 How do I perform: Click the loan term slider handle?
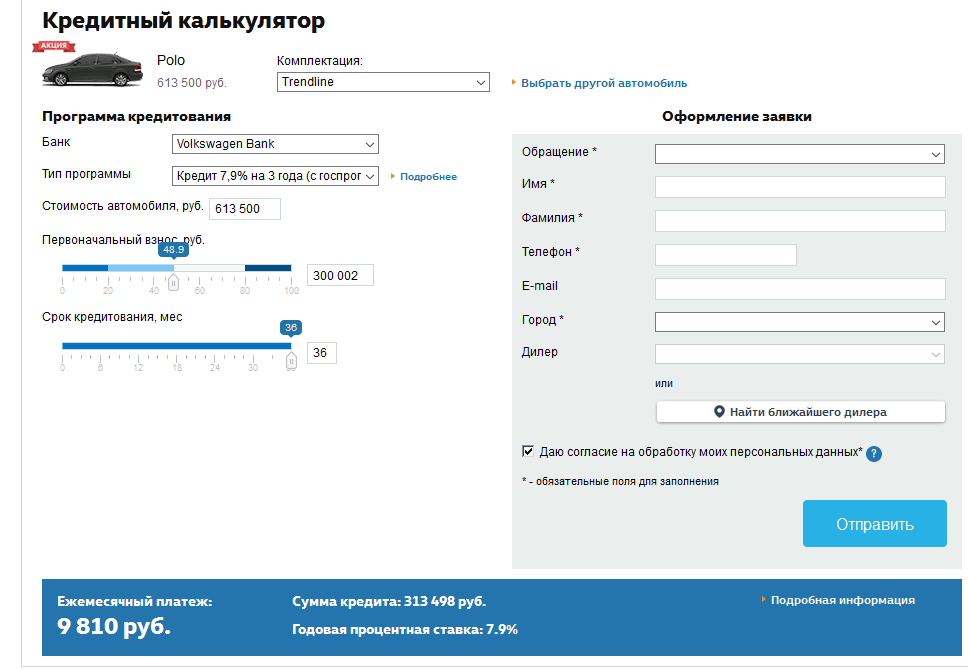(x=291, y=360)
